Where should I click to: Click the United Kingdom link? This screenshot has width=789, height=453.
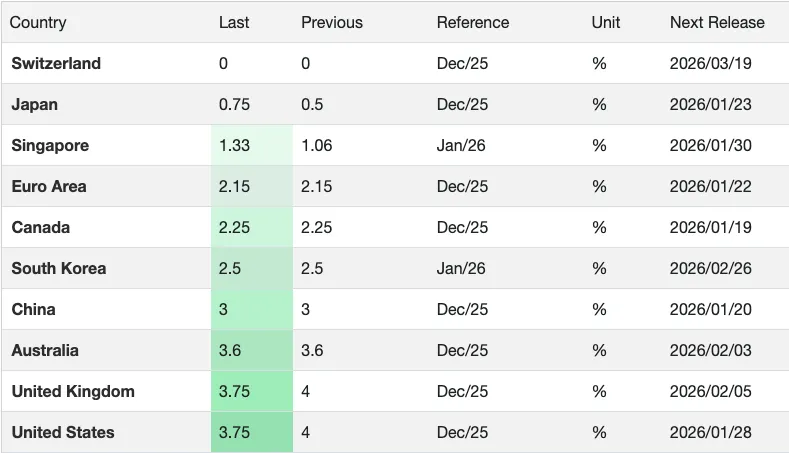73,391
